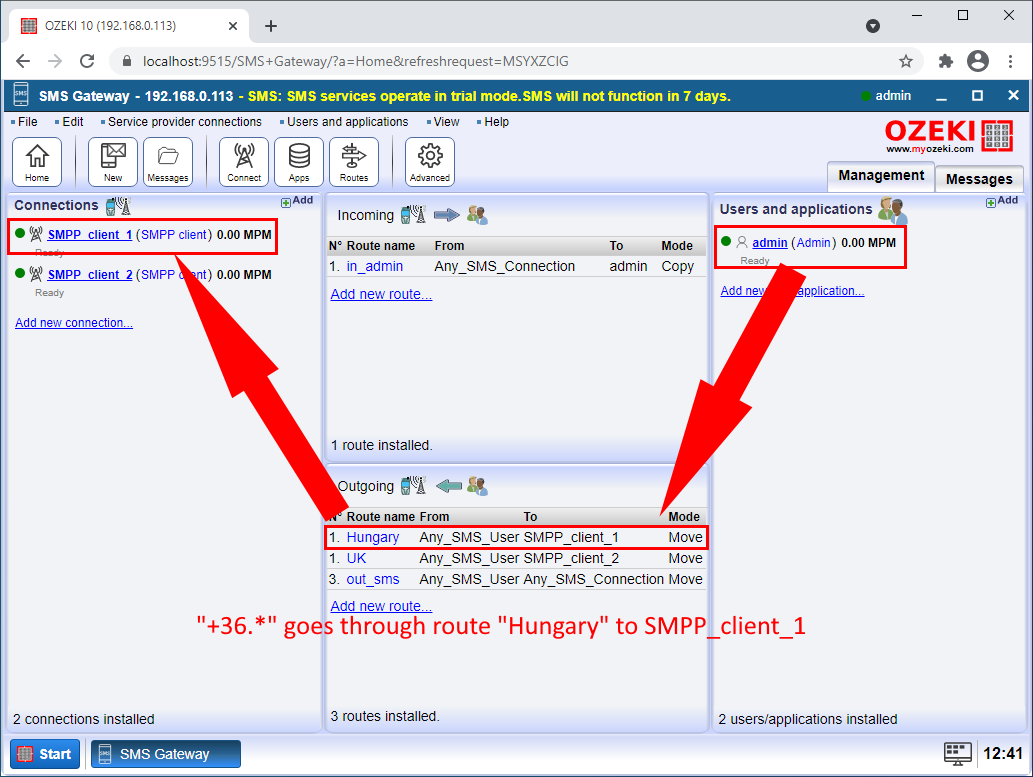1033x777 pixels.
Task: Click the Start button in the Ozeki taskbar
Action: pos(45,754)
